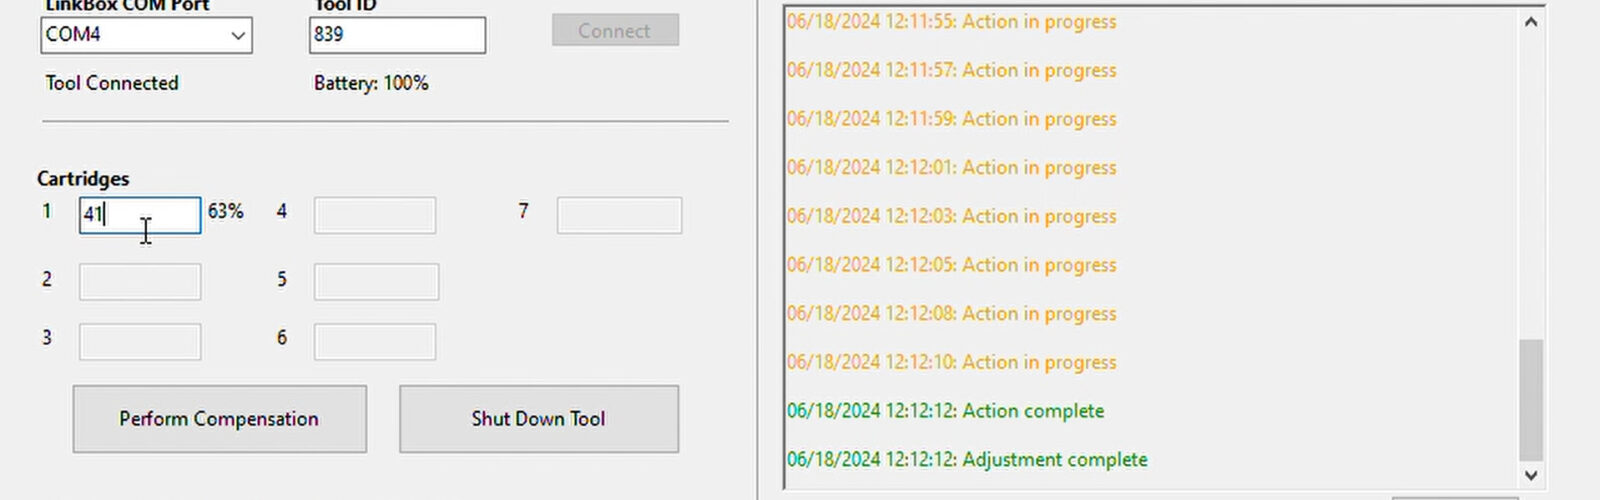1600x500 pixels.
Task: Click the Tool ID field containing 839
Action: (397, 35)
